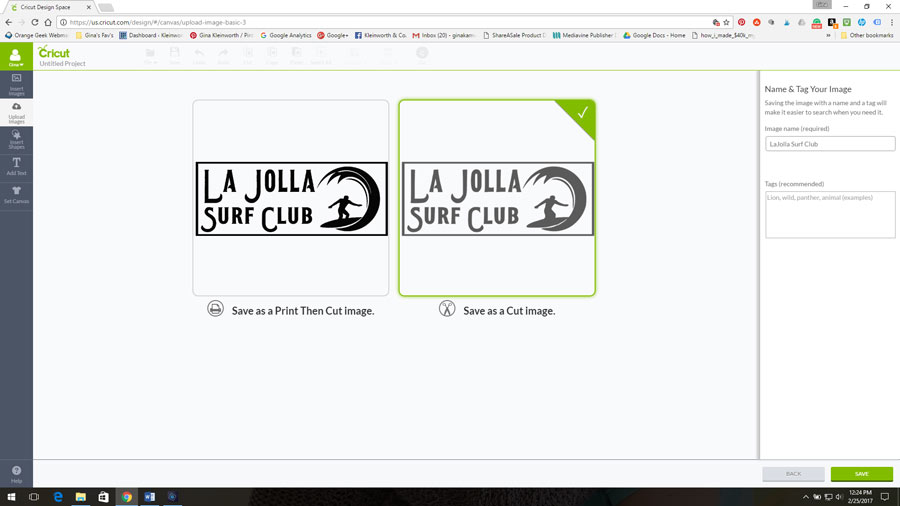Click the green SAVE button
The width and height of the screenshot is (900, 506).
coord(862,474)
